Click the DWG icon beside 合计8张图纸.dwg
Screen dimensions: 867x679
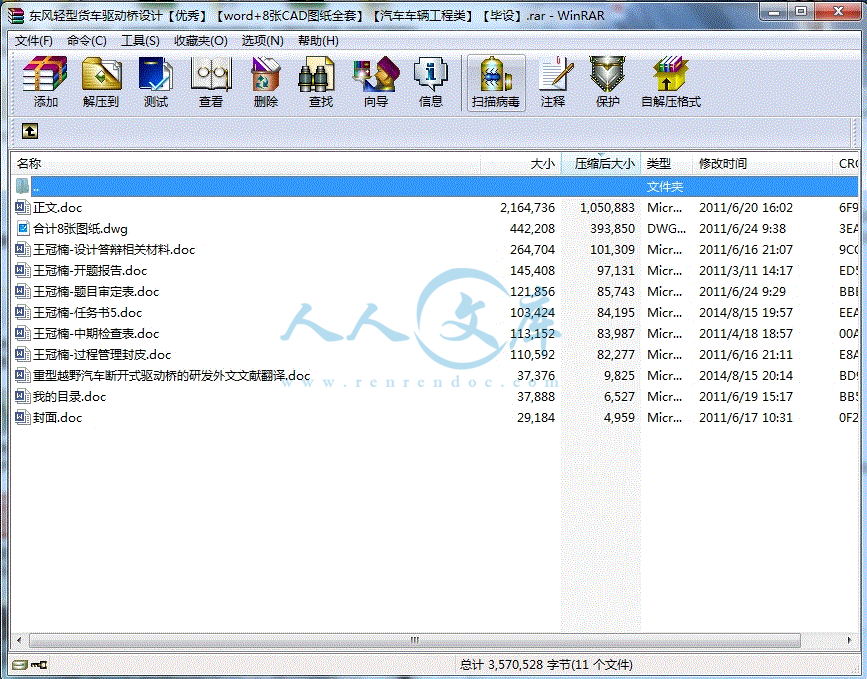coord(23,228)
